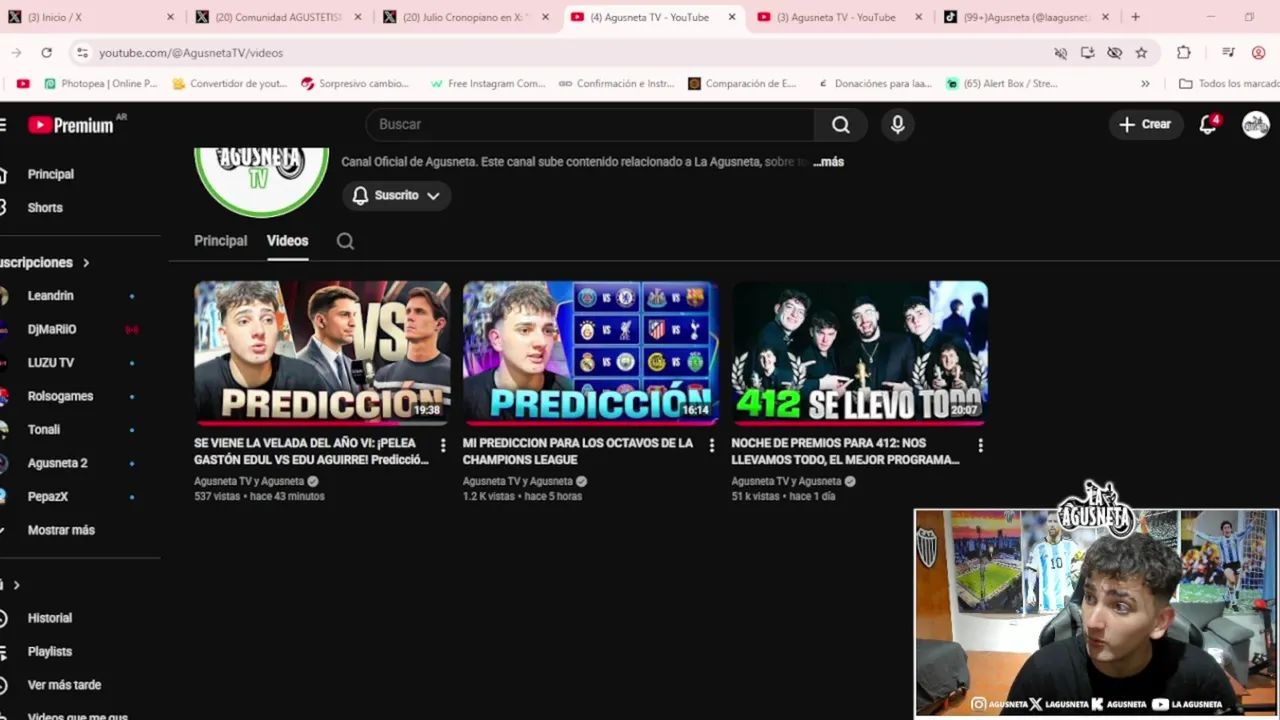Open the (65) Alert Box bookmark
The image size is (1280, 720).
click(1002, 84)
